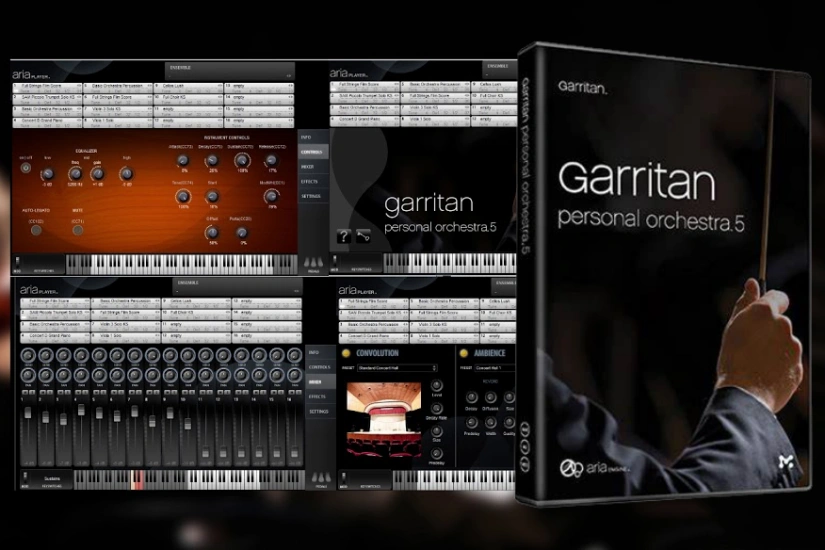Click the ModWhl knob showing 79%
The height and width of the screenshot is (550, 825).
coord(271,196)
